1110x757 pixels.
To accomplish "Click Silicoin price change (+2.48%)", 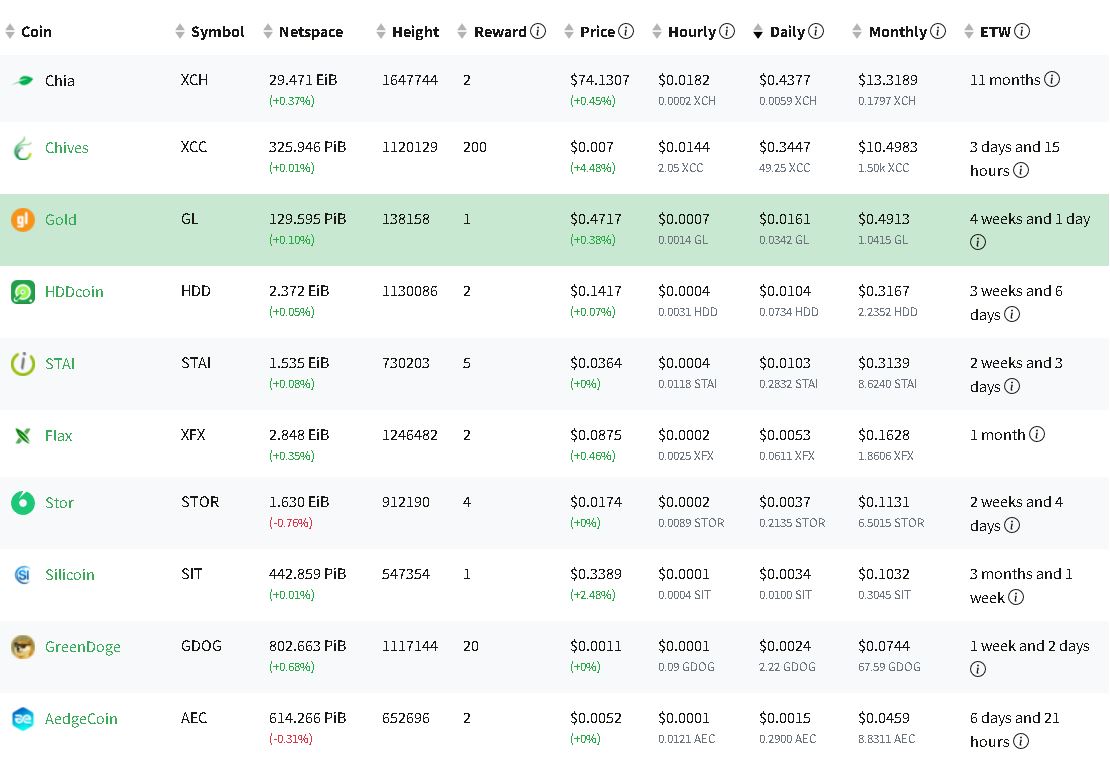I will point(593,595).
